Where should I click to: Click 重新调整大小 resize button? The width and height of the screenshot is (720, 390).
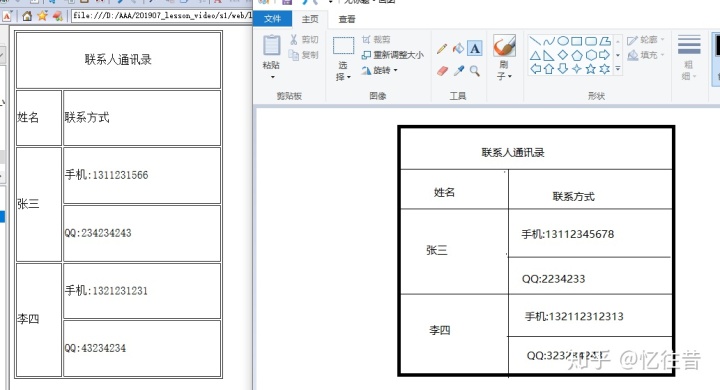click(393, 55)
